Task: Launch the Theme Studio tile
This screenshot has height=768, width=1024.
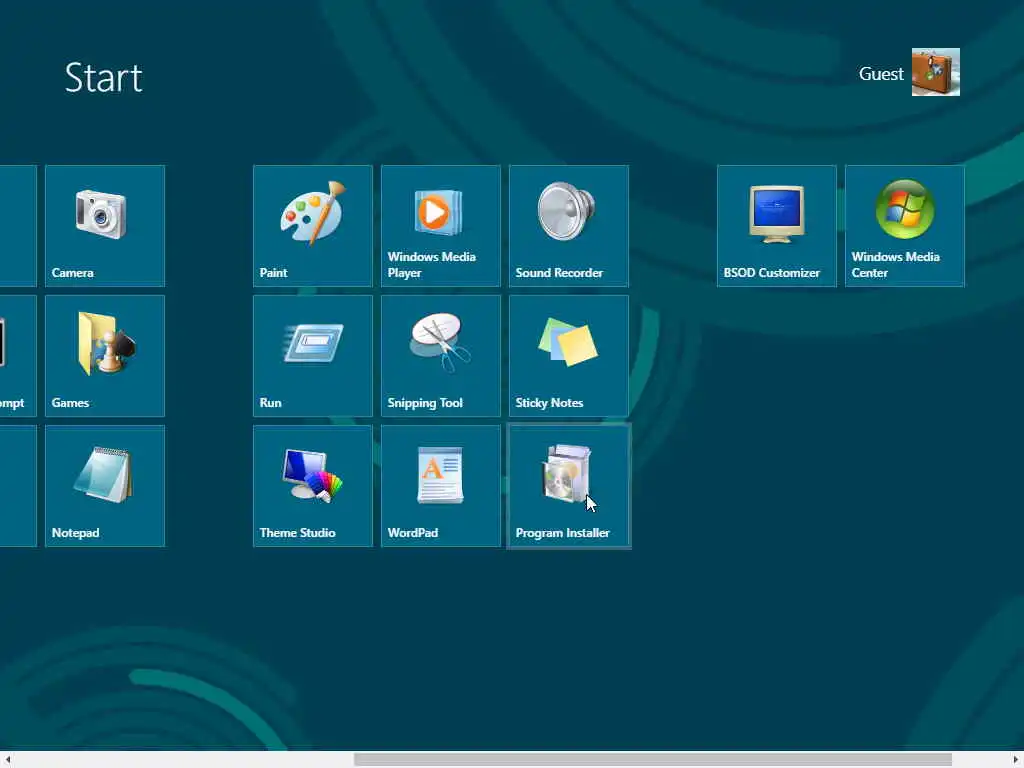Action: 313,486
